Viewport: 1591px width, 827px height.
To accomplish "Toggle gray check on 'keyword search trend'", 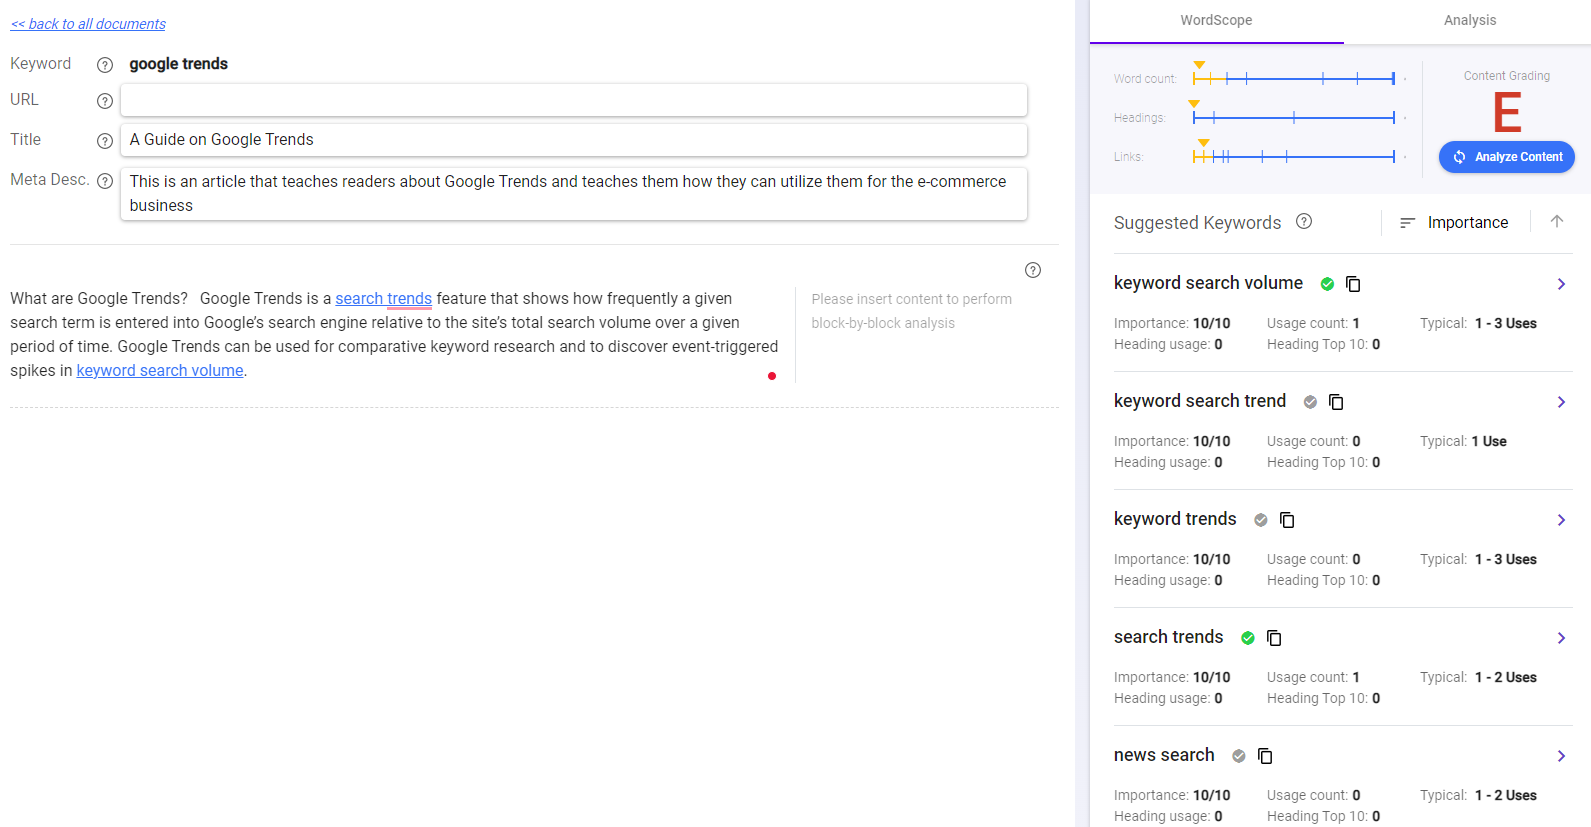I will pos(1310,402).
